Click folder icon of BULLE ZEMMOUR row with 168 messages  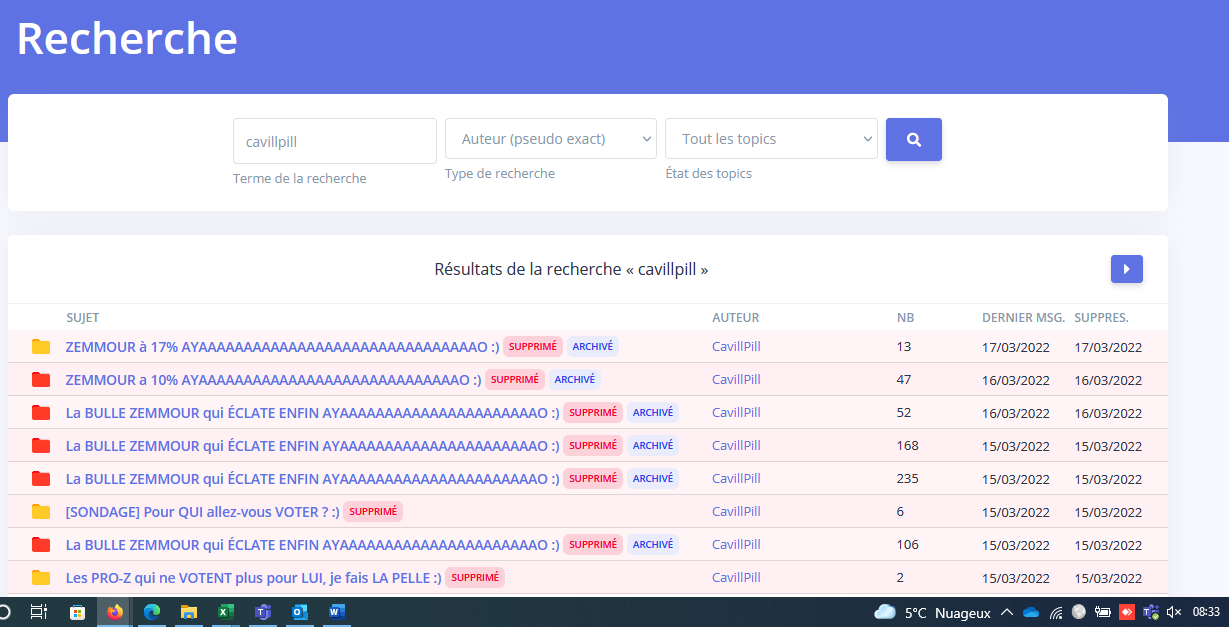(x=41, y=446)
